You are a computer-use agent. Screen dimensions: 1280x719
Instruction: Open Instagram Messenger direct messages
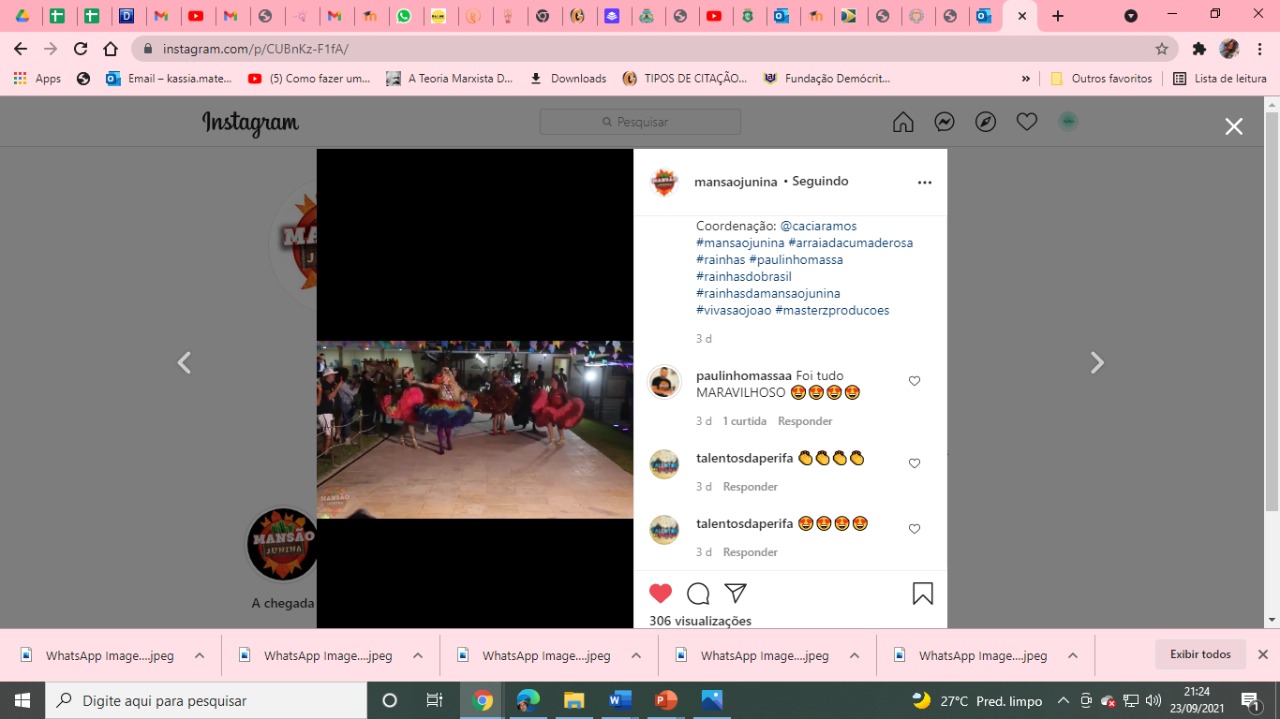(x=944, y=122)
